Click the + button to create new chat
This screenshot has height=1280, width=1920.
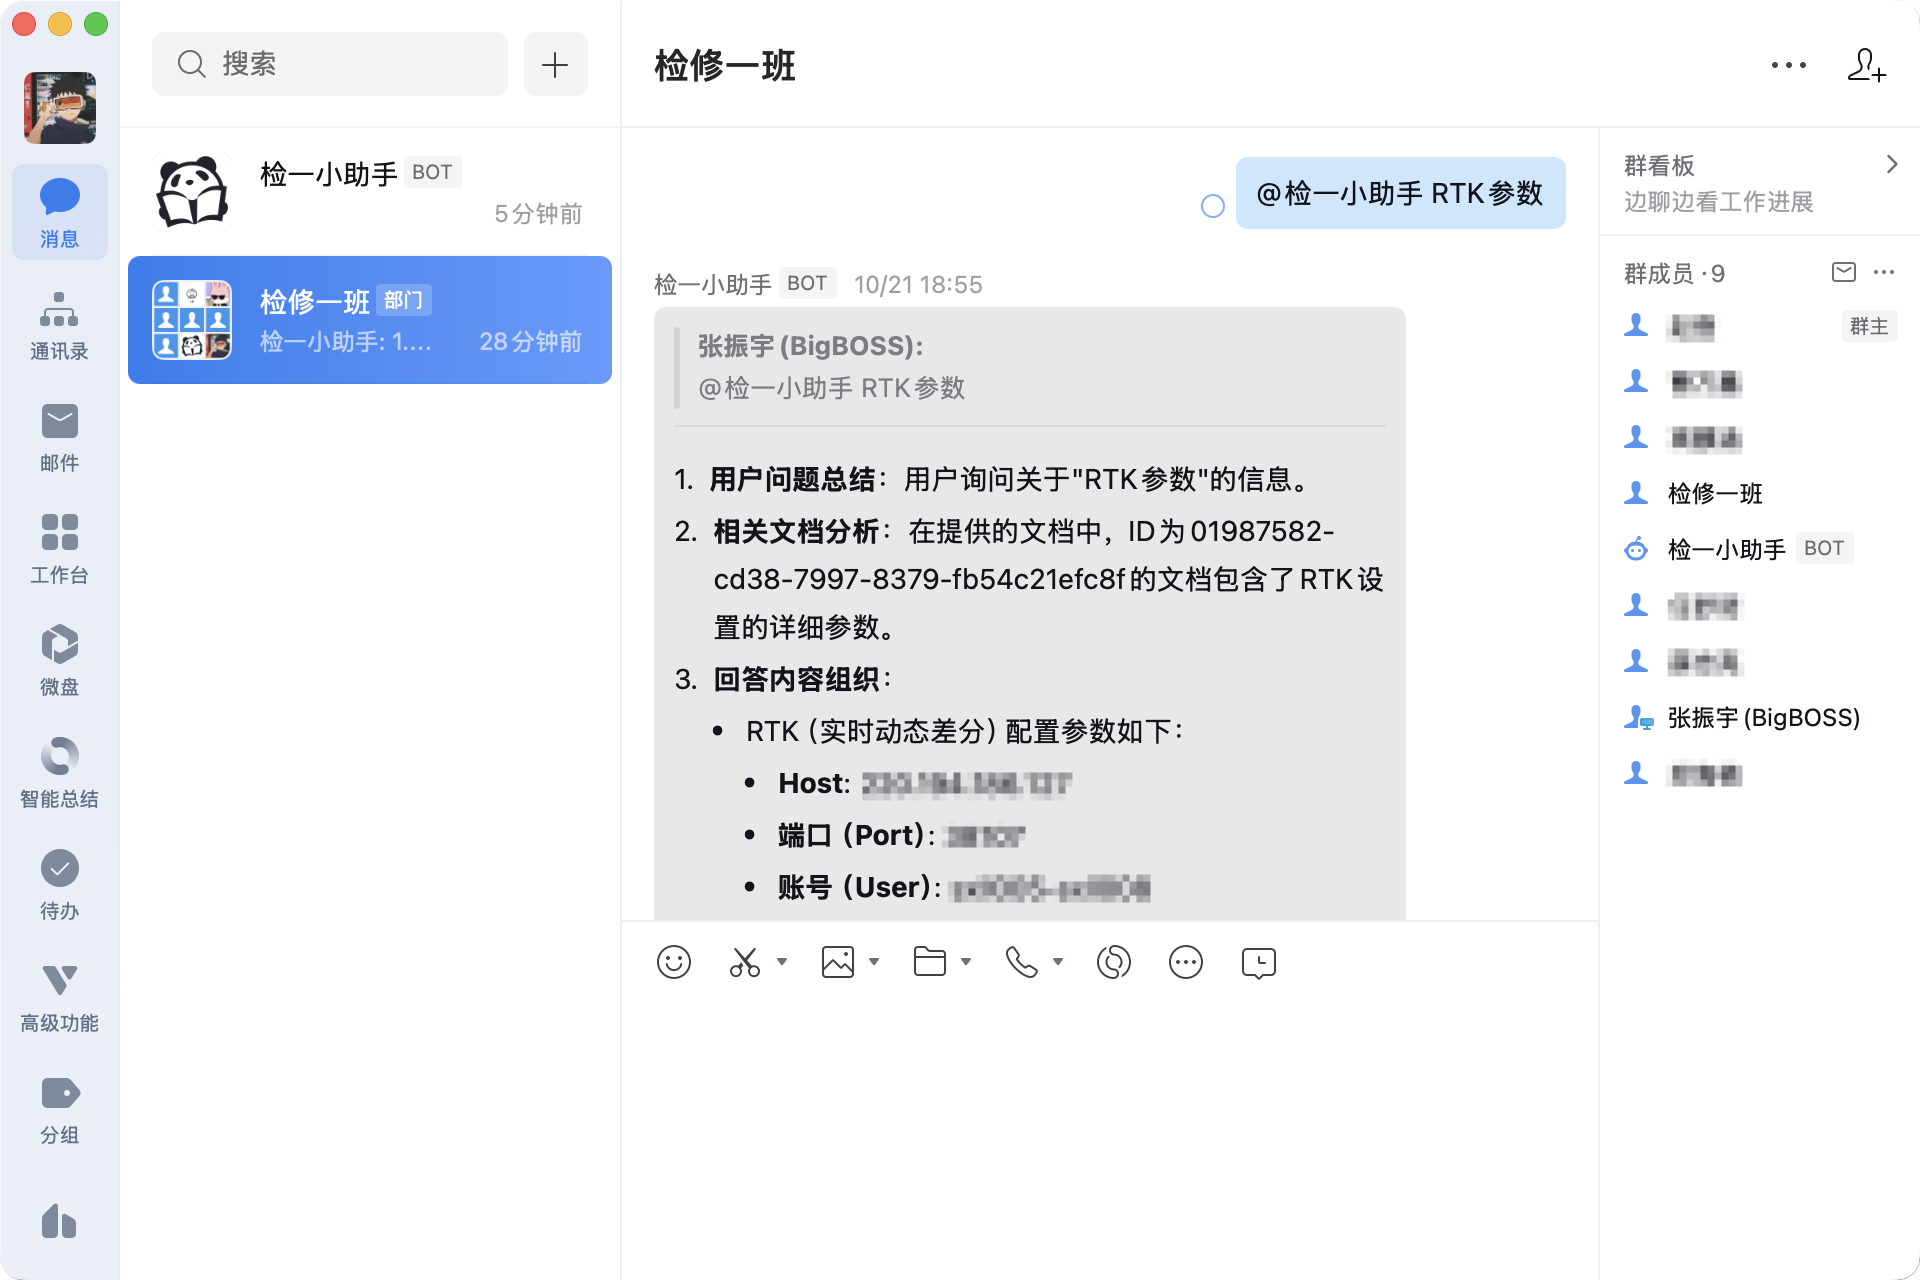[556, 63]
